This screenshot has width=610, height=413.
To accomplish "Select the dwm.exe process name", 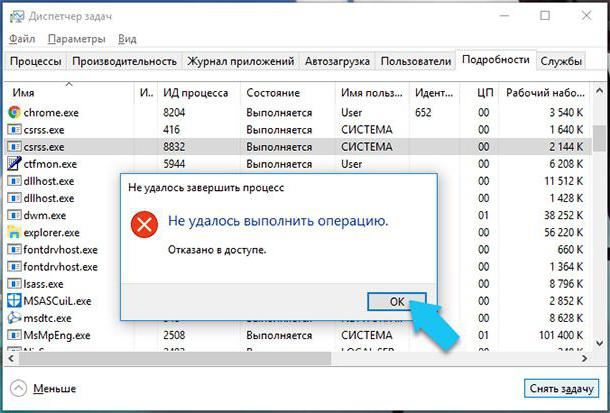I will (45, 215).
